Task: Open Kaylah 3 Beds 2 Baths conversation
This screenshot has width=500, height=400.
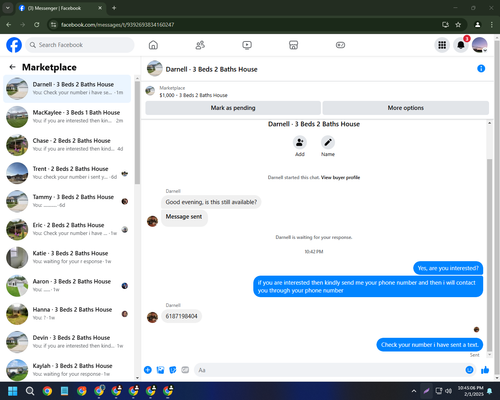Action: click(x=67, y=370)
